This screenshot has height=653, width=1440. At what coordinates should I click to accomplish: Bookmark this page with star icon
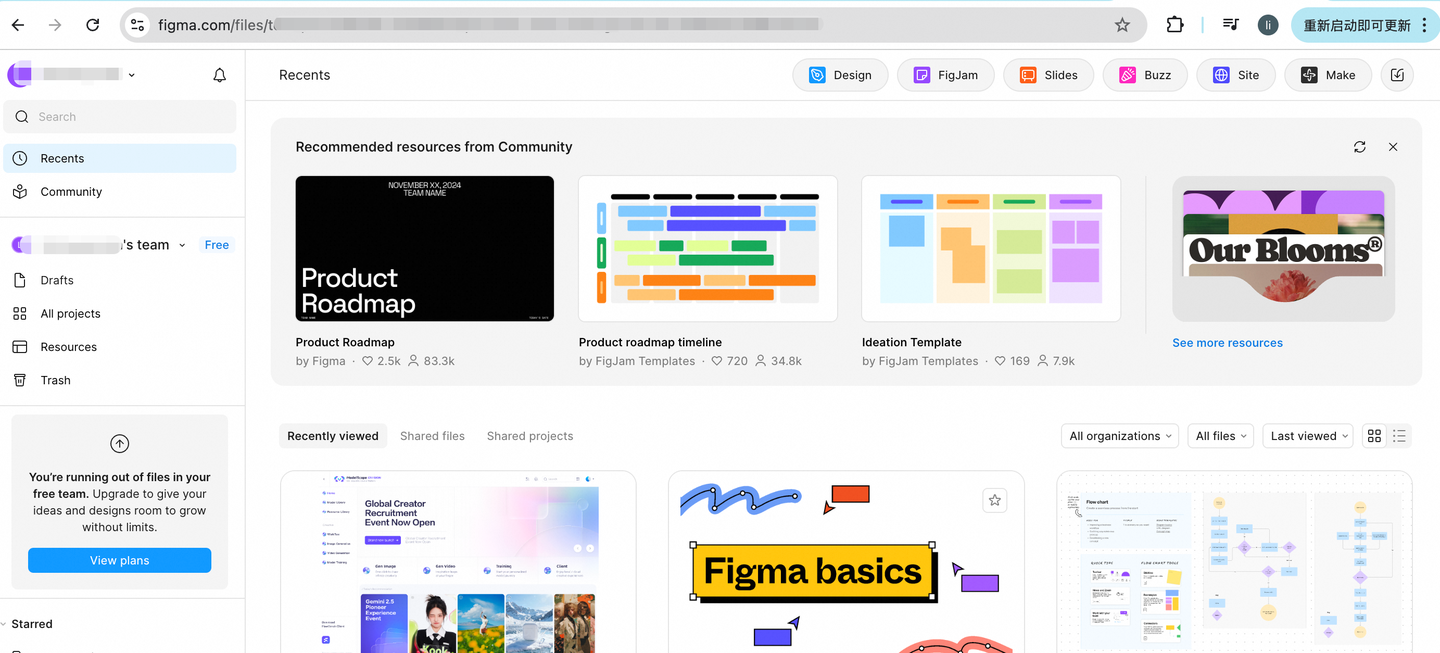pos(1122,25)
